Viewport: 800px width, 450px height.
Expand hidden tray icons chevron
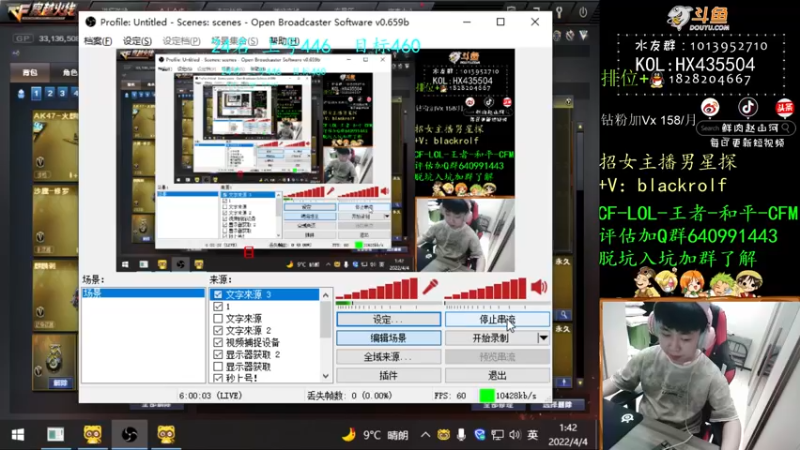[x=425, y=435]
